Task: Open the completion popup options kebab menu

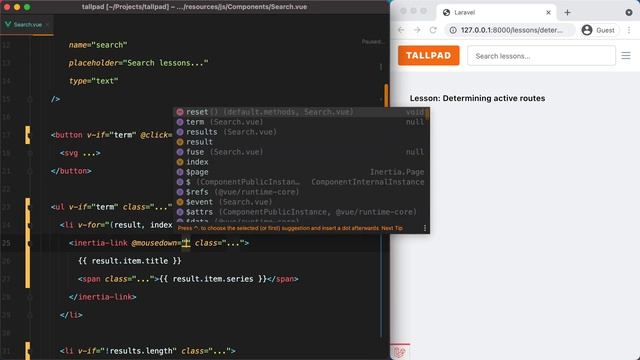Action: click(x=424, y=228)
